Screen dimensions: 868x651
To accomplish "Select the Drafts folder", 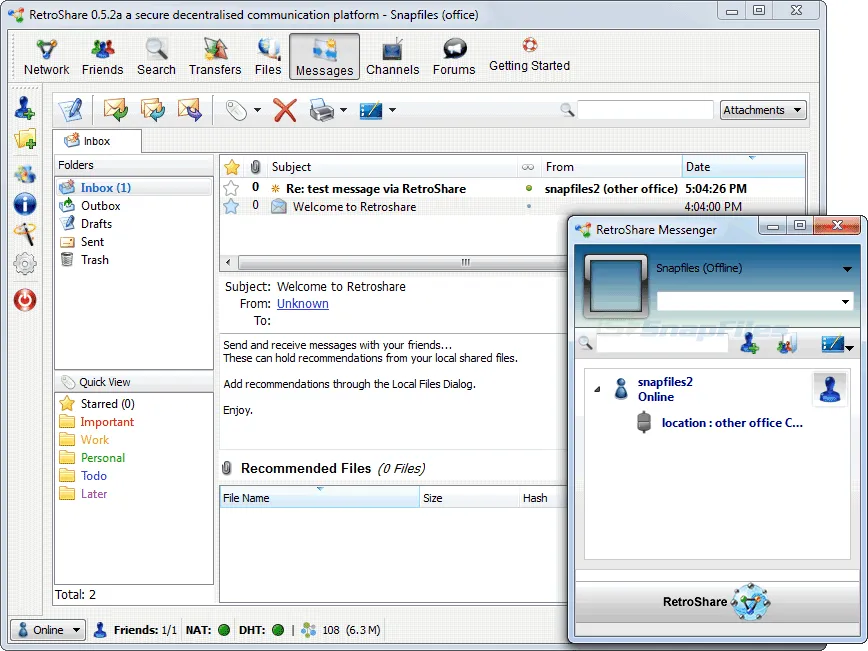I will 96,224.
